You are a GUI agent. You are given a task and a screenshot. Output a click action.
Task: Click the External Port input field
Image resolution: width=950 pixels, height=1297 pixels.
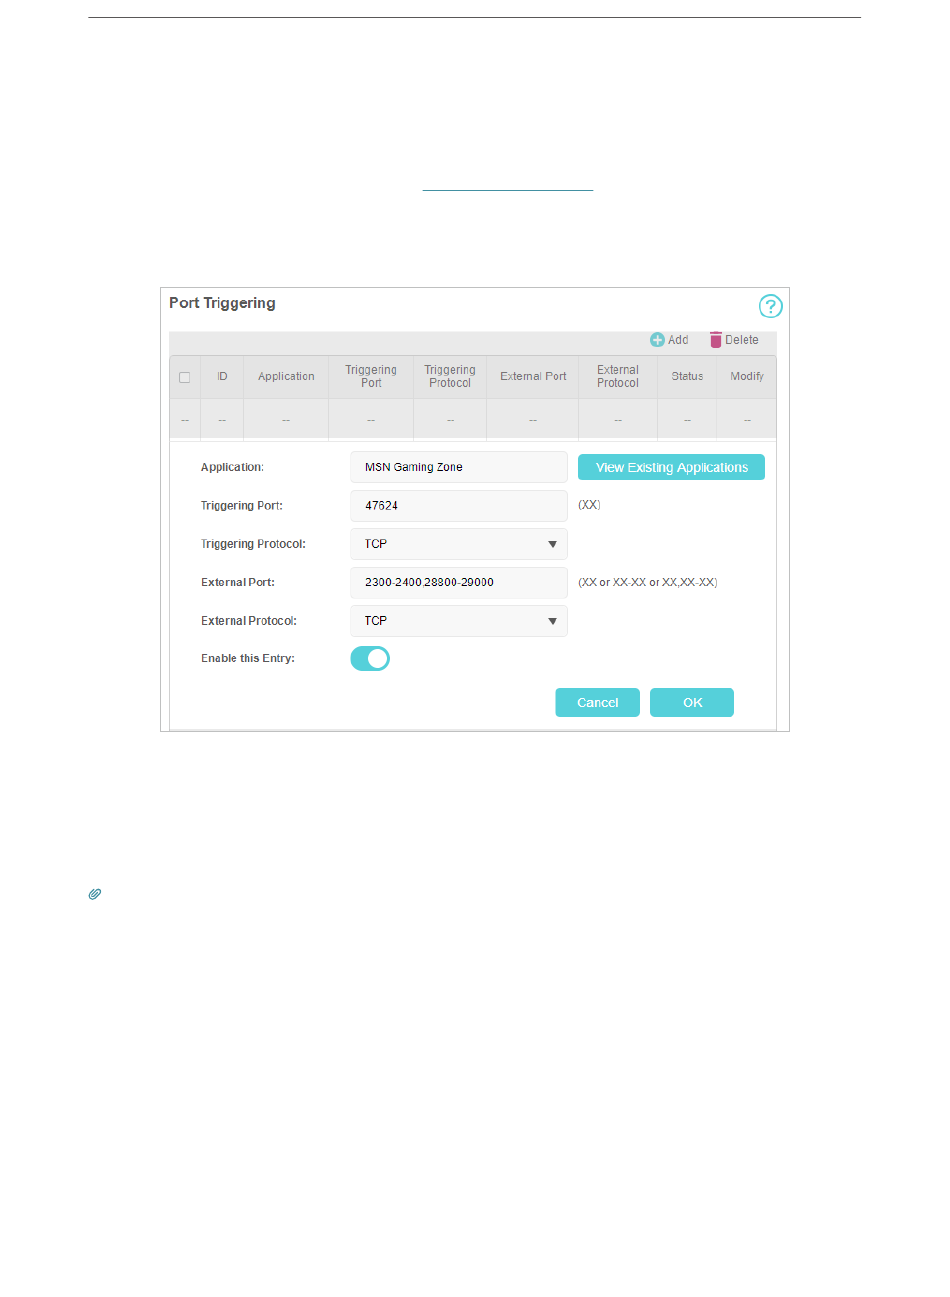pos(459,582)
